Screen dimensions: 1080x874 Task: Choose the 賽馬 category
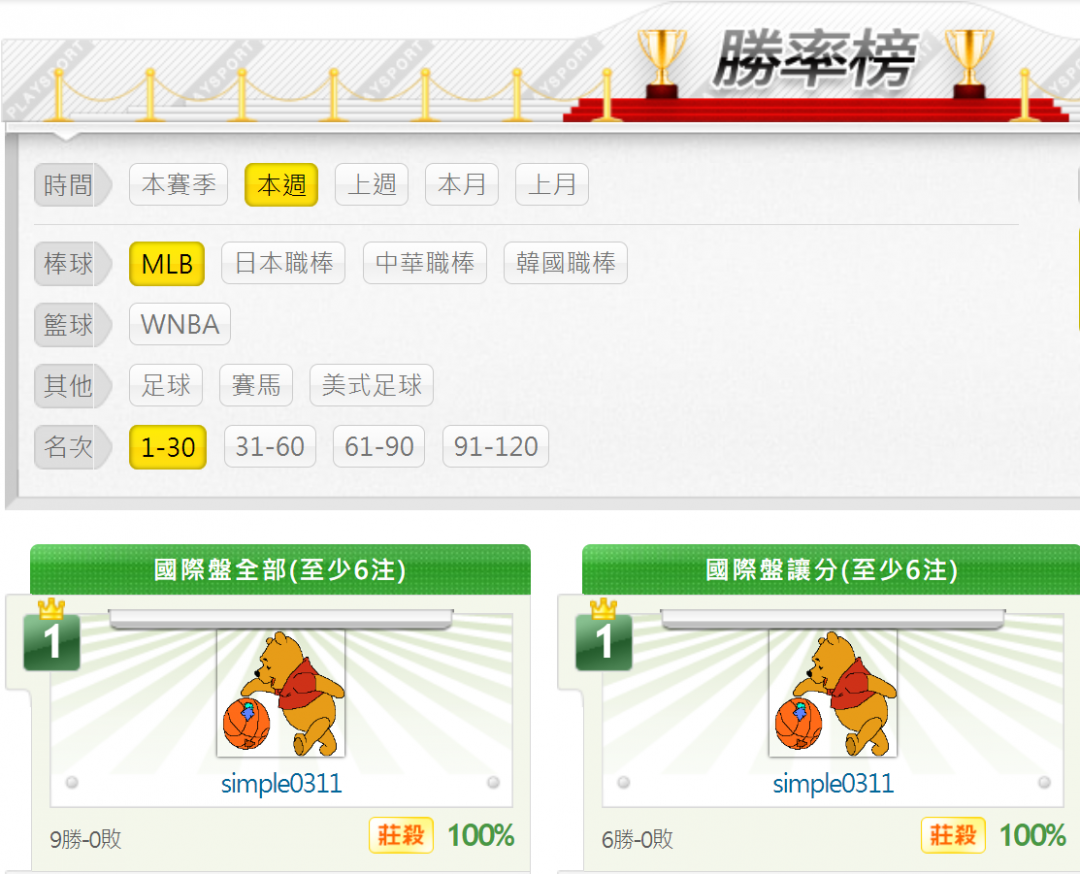[x=256, y=385]
